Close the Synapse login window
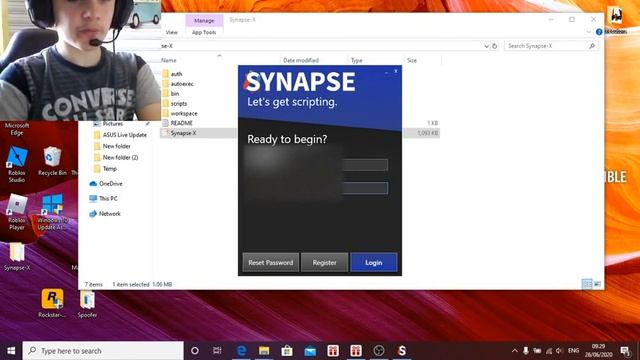Image resolution: width=640 pixels, height=360 pixels. coord(396,71)
